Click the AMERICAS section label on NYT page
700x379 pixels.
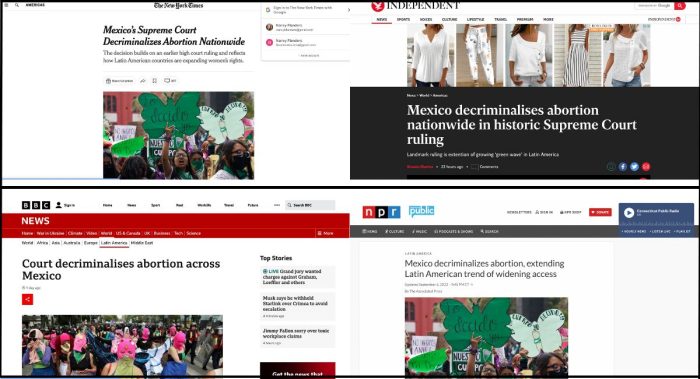[x=35, y=5]
